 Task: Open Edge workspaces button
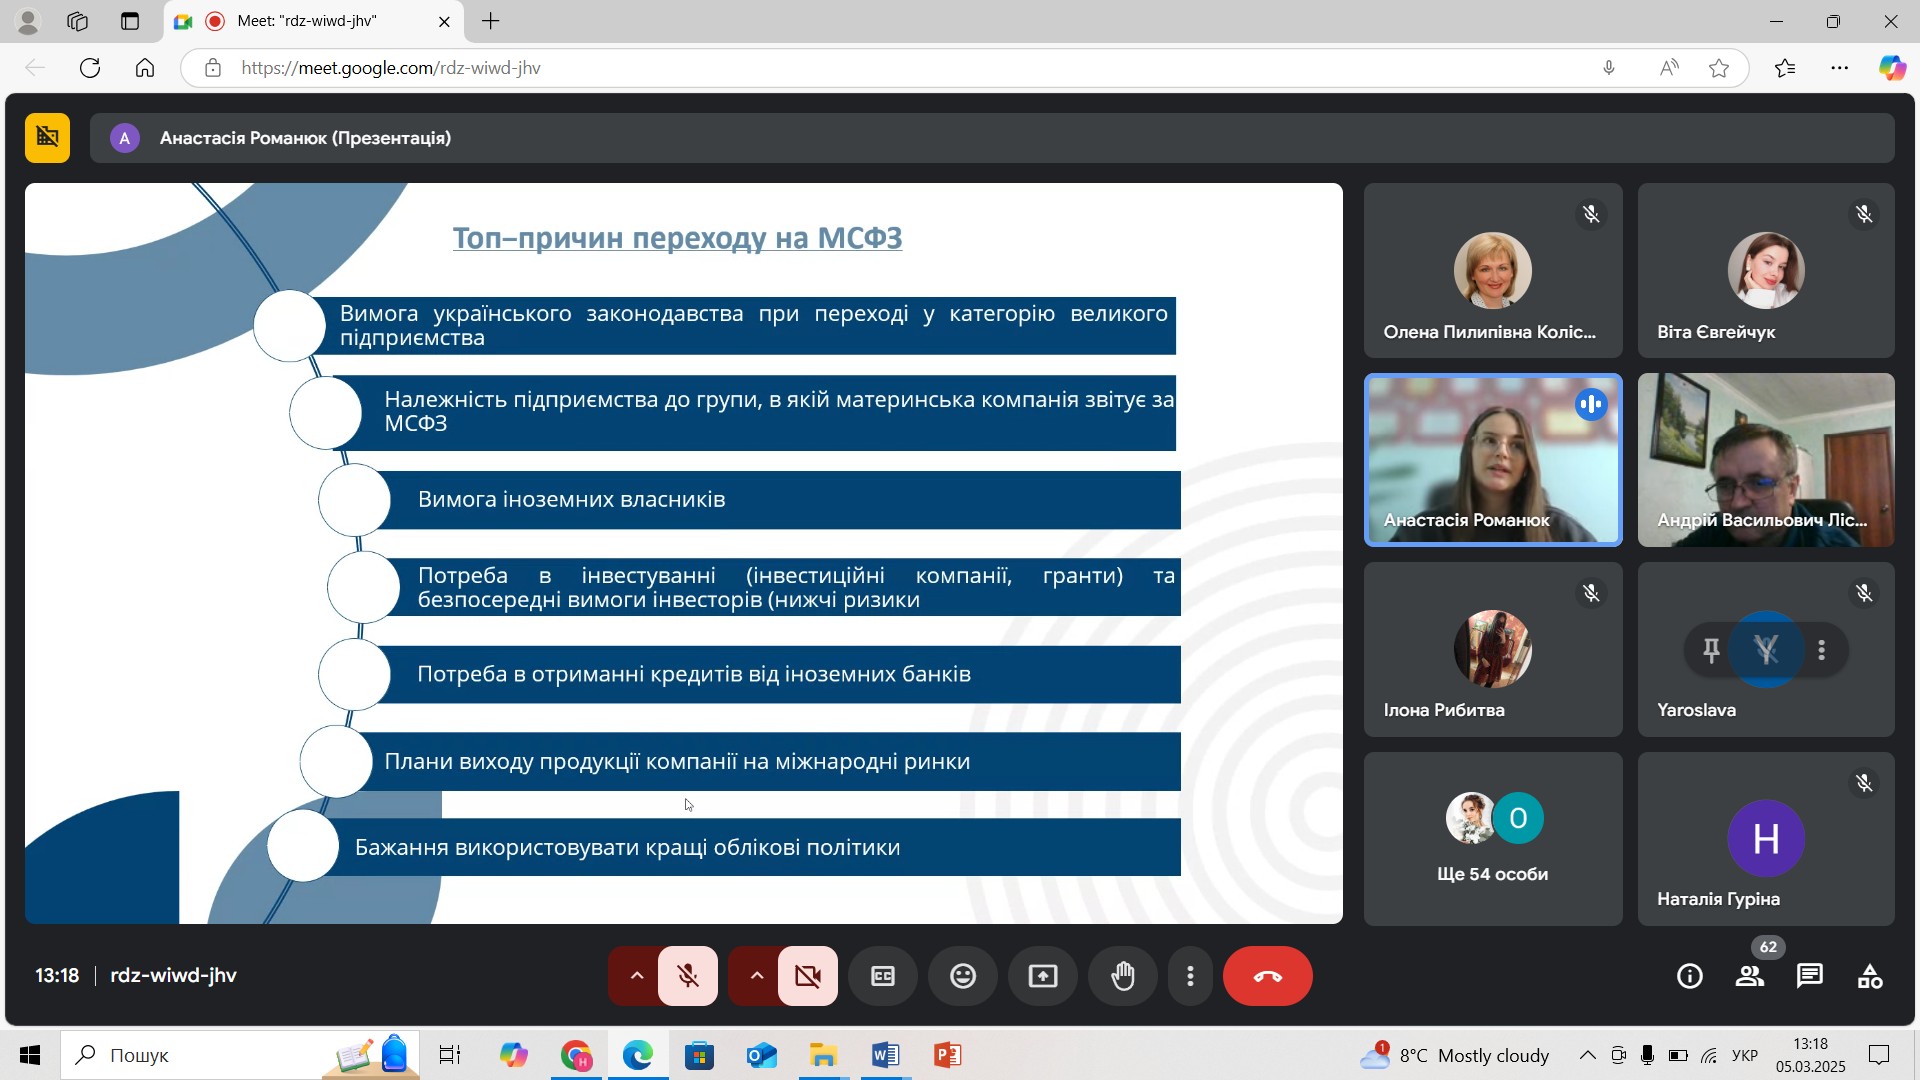78,21
